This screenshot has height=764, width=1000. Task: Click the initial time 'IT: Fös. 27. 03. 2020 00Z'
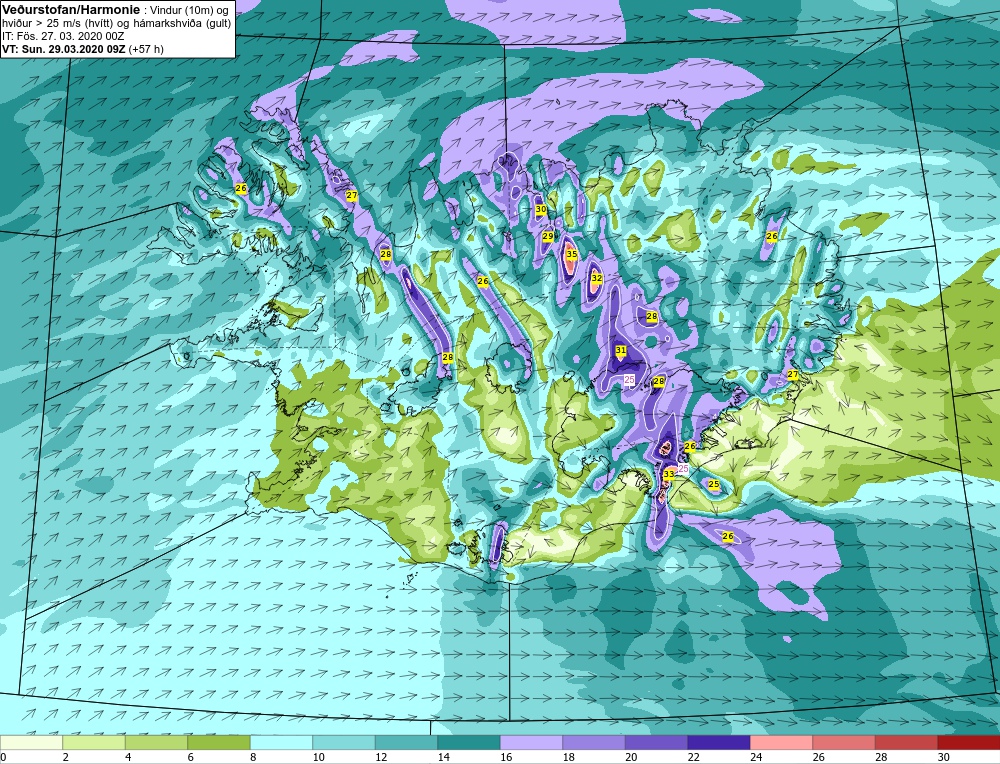(63, 36)
